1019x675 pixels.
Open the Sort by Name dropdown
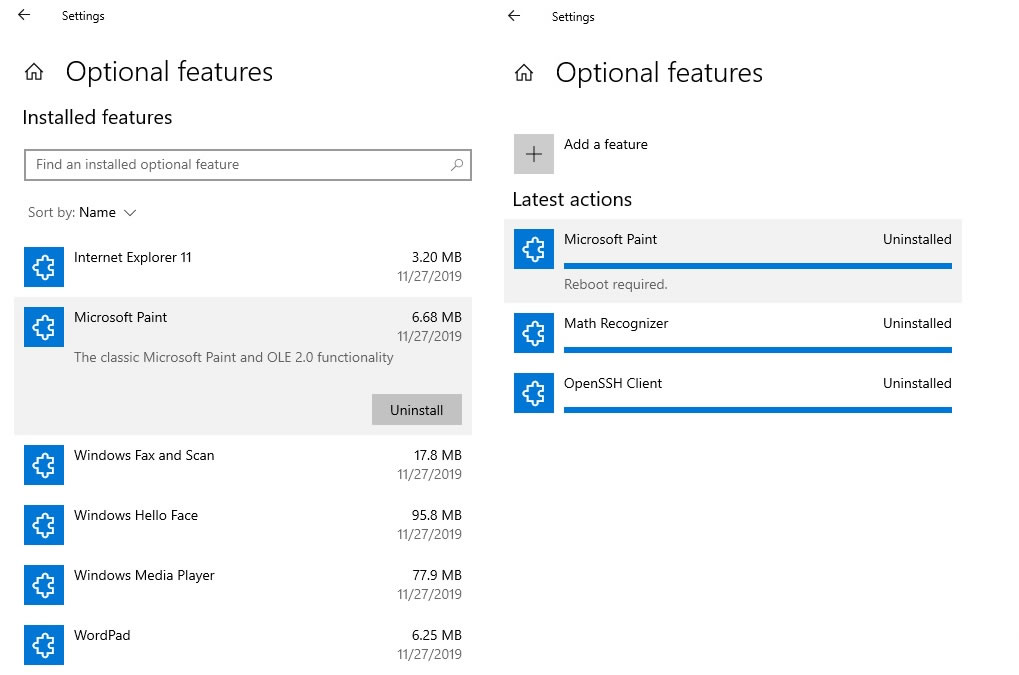click(82, 212)
